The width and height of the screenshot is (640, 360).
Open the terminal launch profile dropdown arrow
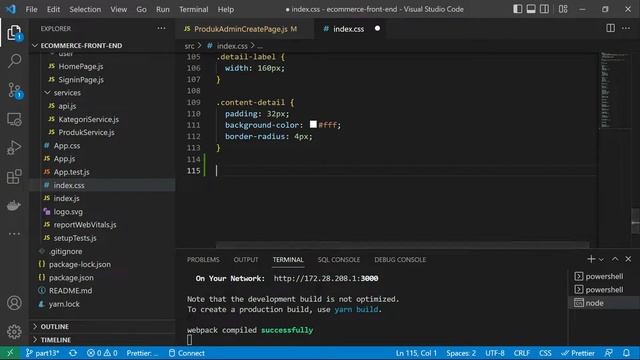point(601,260)
